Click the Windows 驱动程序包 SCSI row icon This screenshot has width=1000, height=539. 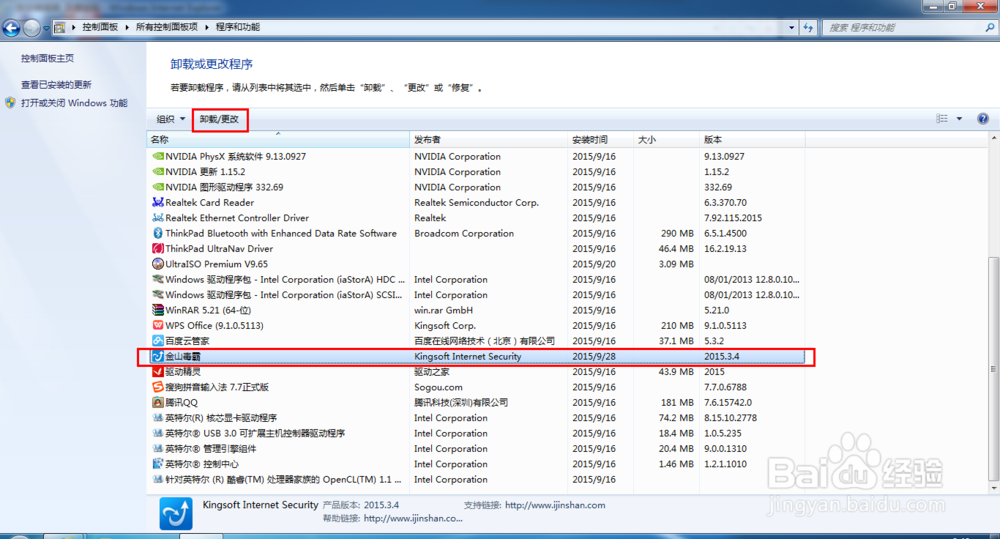tap(158, 295)
